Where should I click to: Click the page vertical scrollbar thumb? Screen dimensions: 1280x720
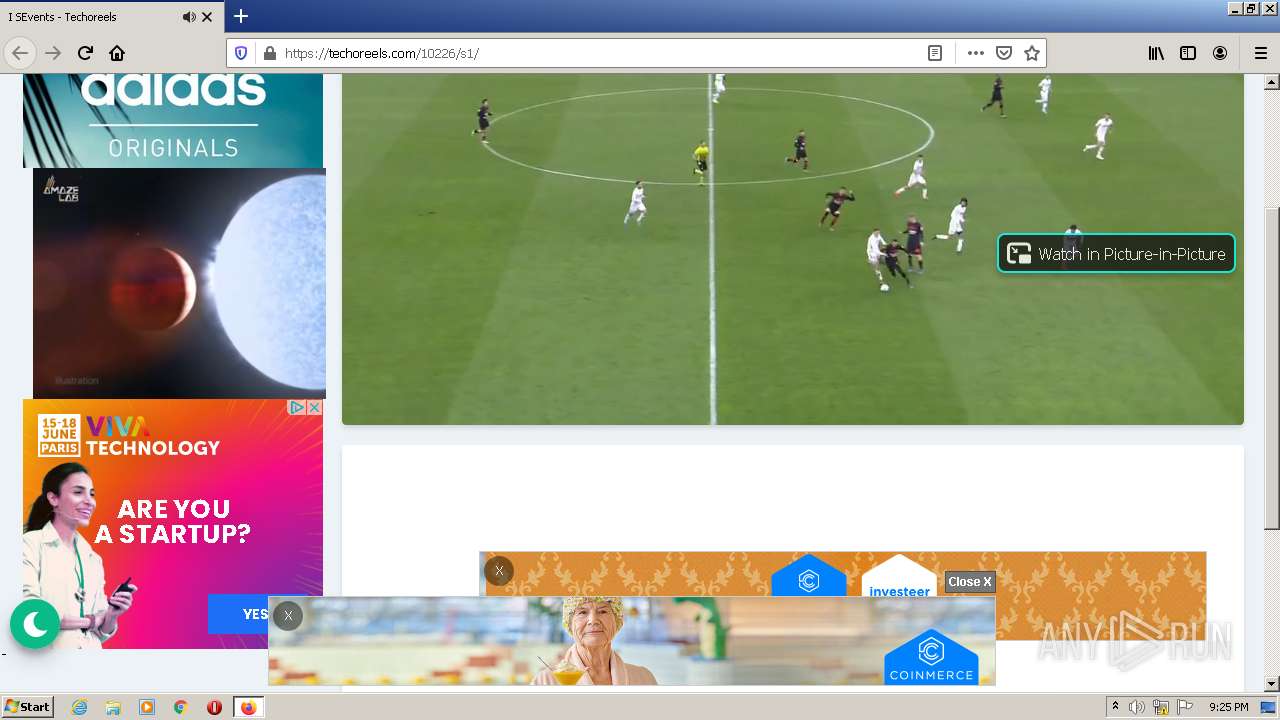(x=1272, y=368)
